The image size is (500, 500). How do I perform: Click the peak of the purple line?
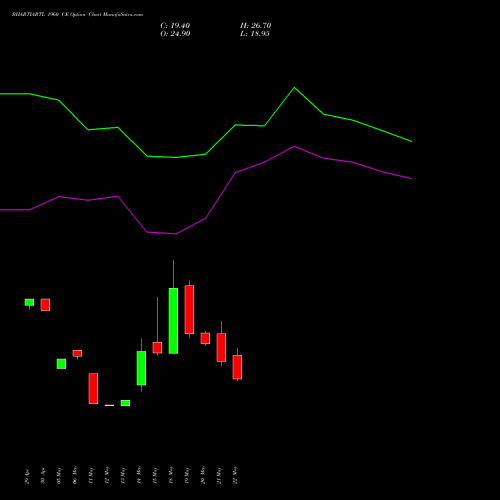click(x=294, y=146)
